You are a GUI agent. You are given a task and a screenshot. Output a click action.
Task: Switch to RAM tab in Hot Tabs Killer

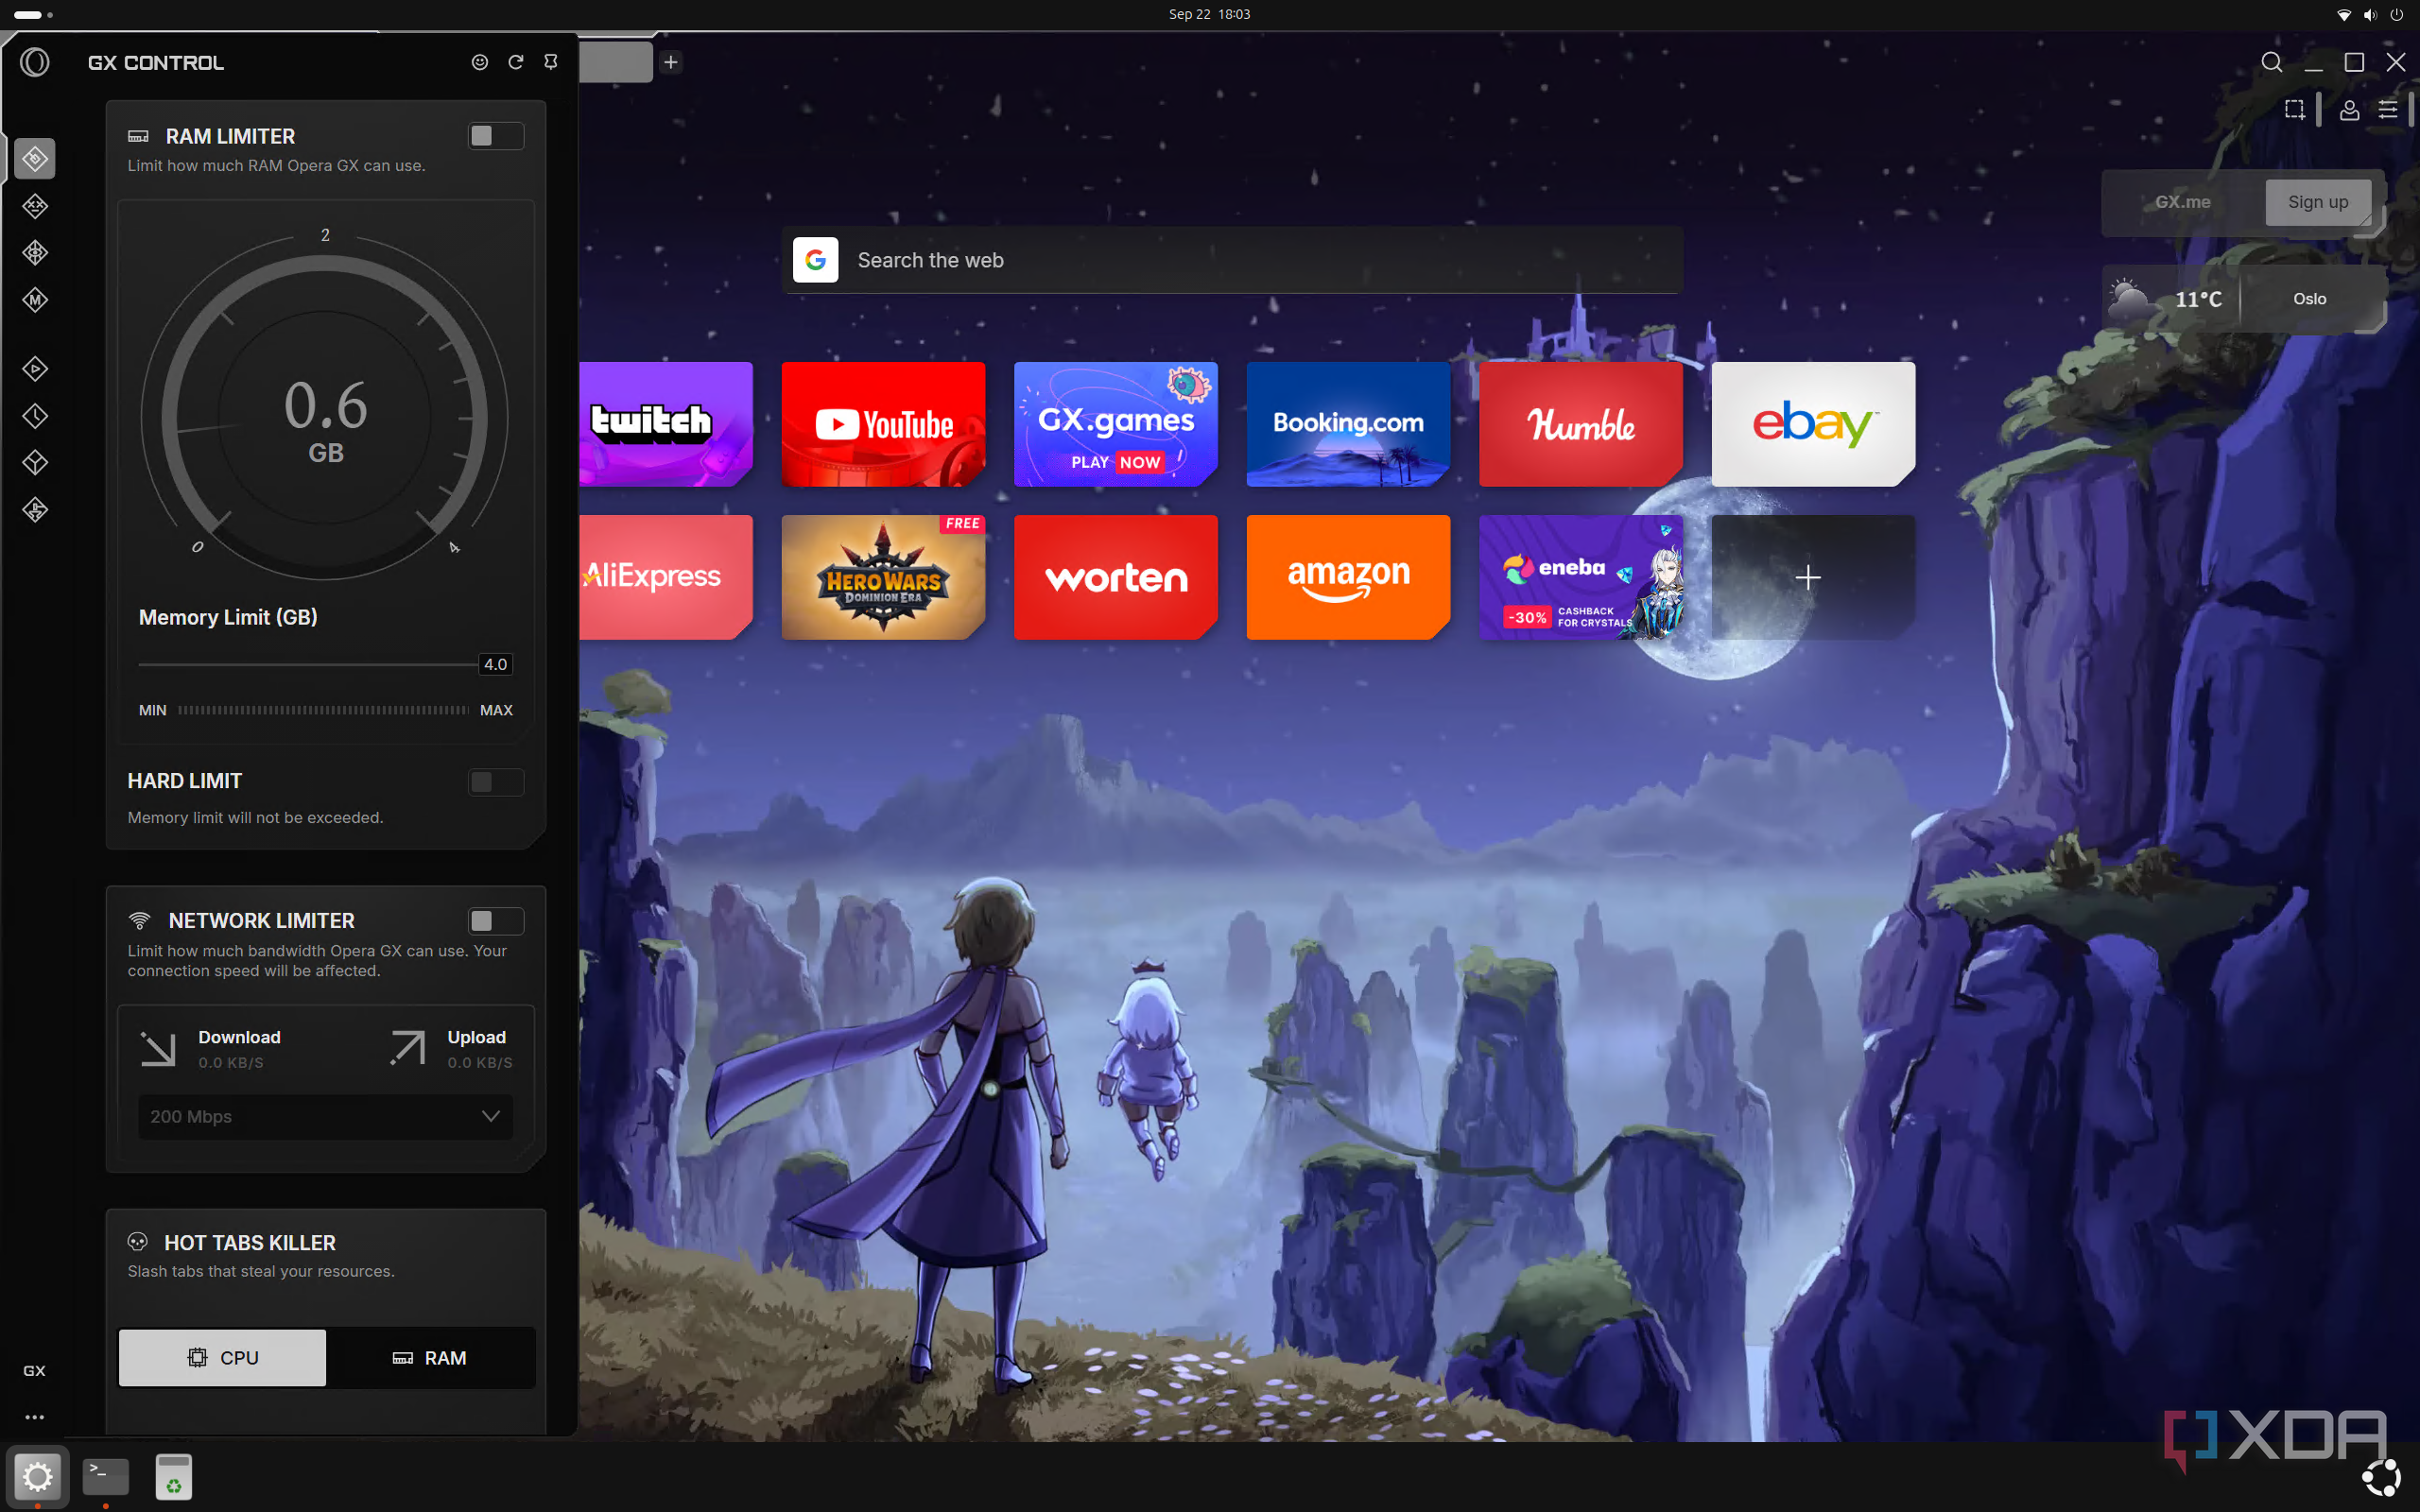click(430, 1357)
